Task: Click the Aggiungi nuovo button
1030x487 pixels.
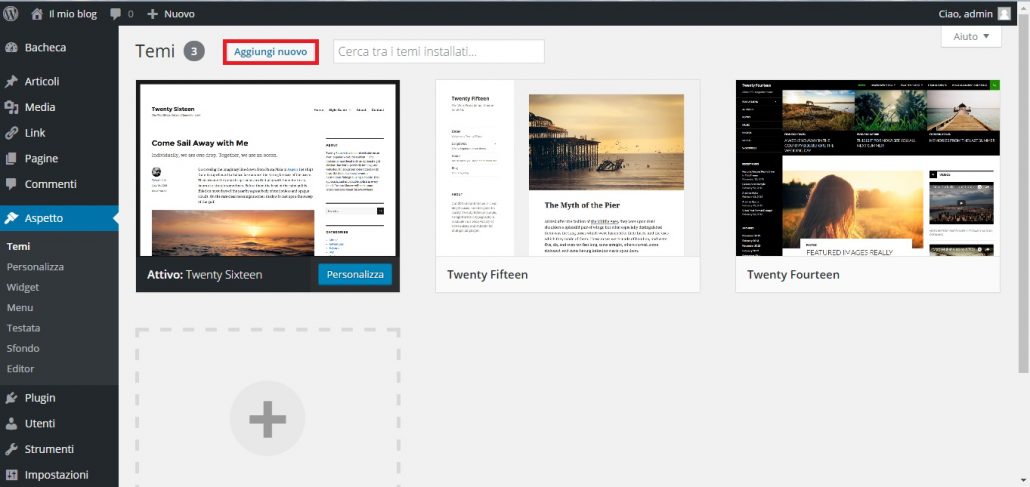Action: click(271, 52)
